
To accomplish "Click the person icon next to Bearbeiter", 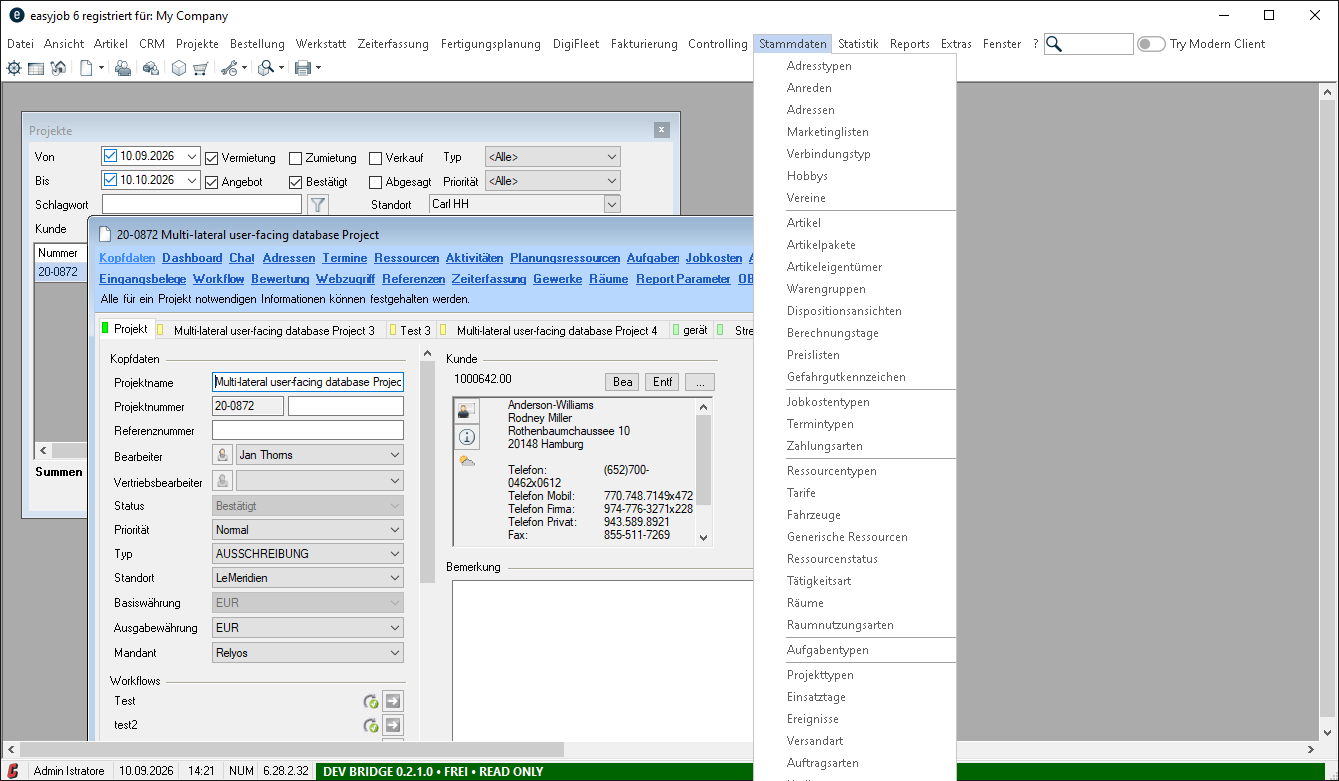I will [224, 455].
